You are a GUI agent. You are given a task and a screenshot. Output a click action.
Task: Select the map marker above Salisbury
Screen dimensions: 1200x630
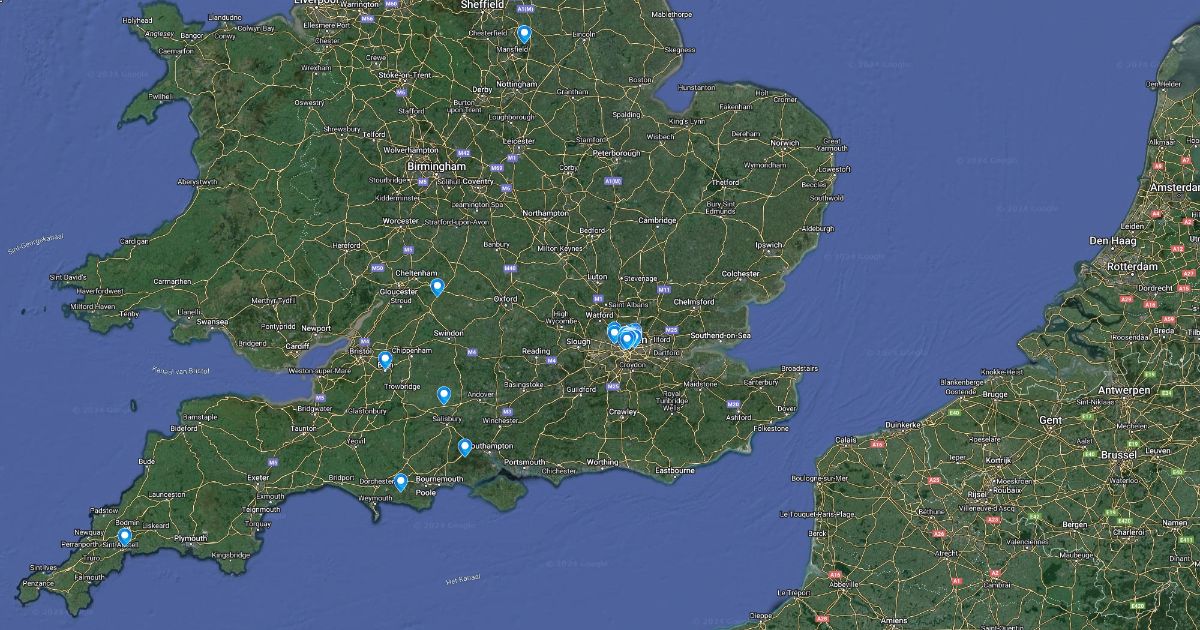(x=444, y=395)
